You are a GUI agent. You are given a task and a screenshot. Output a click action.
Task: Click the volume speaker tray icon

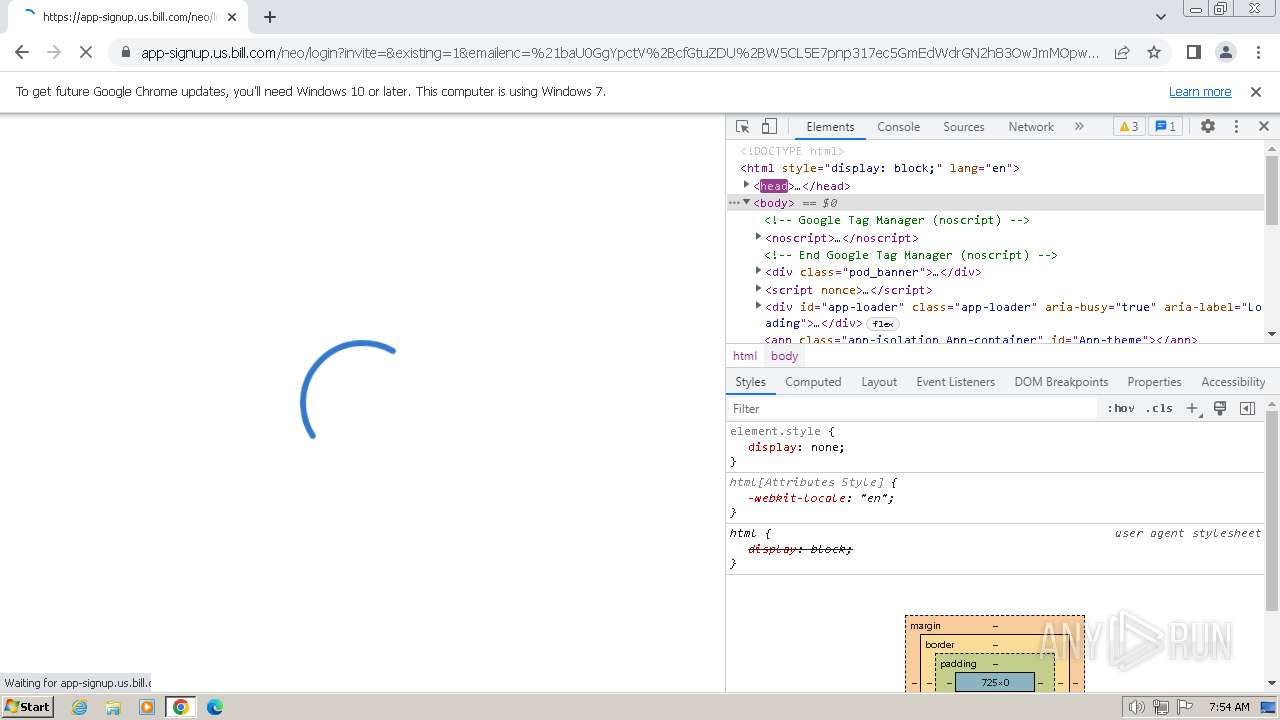click(1137, 707)
